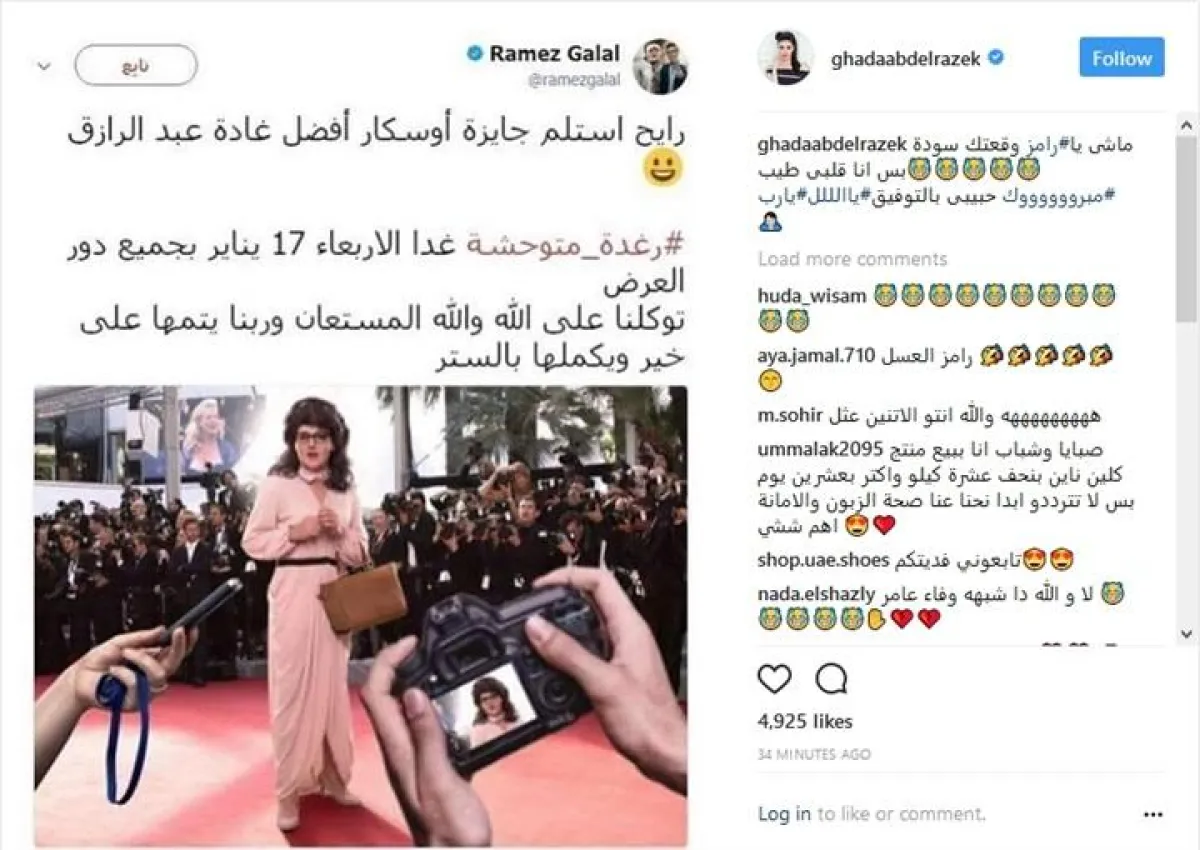Click the scrollbar down arrow in comments
Image resolution: width=1200 pixels, height=850 pixels.
pyautogui.click(x=1186, y=634)
